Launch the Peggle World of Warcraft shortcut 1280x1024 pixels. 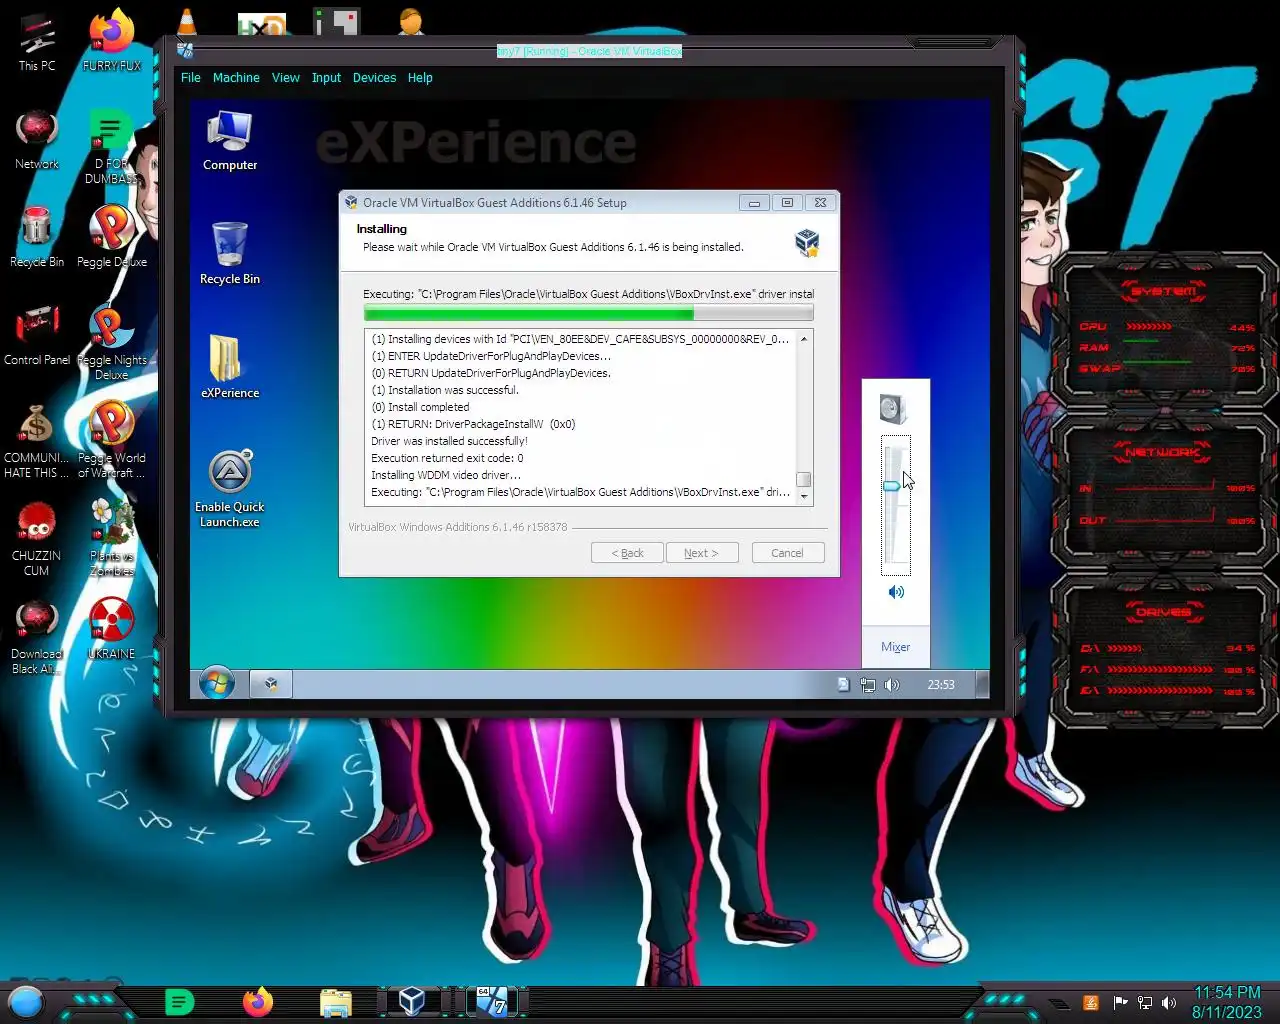click(112, 440)
